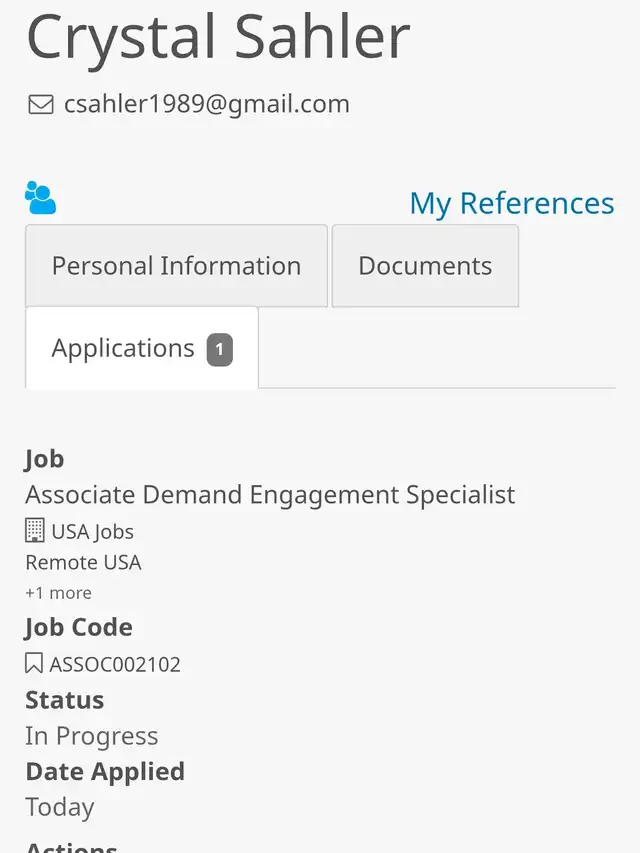Click the job code ASSOC002102

tap(115, 664)
